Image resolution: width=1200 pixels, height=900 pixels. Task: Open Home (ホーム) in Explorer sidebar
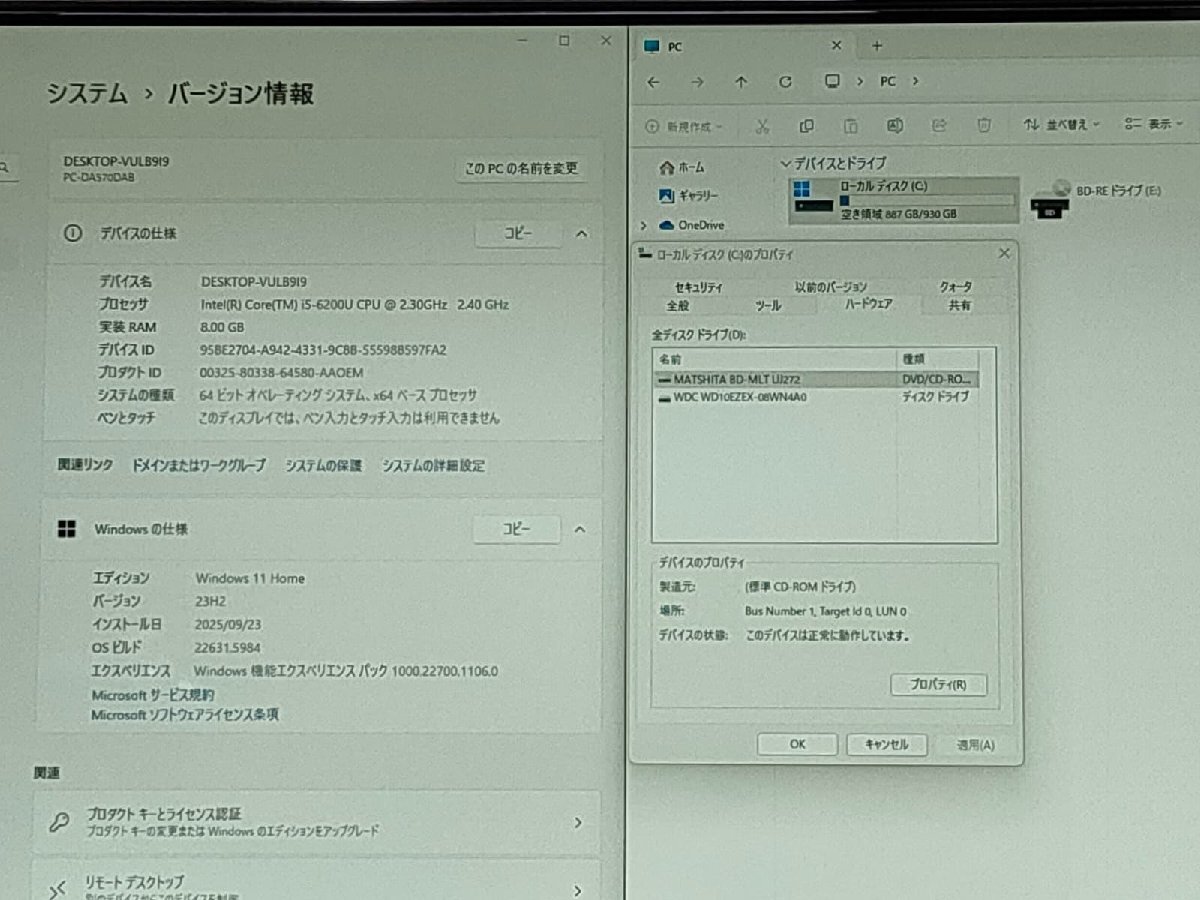click(x=681, y=167)
